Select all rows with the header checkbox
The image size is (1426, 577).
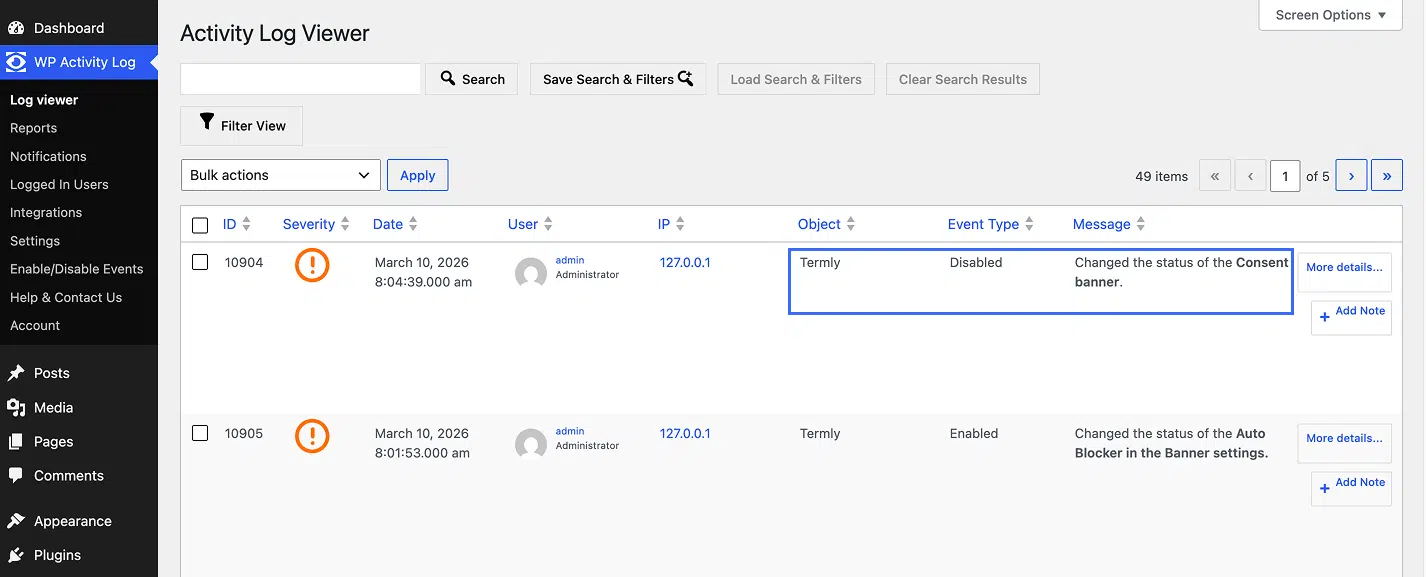tap(199, 224)
